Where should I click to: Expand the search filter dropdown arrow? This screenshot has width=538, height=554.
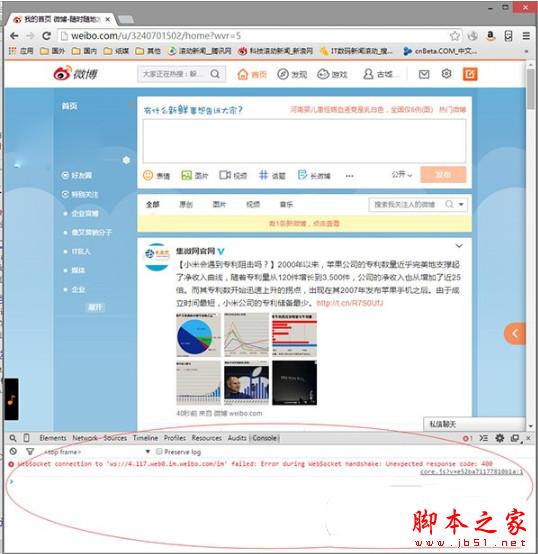[x=461, y=204]
